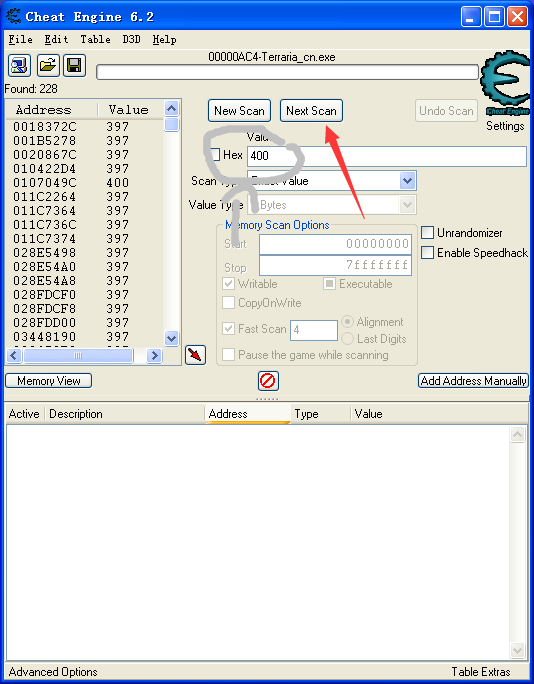Click Cheat Engine title bar gear icon
This screenshot has height=684, width=534.
tap(14, 17)
